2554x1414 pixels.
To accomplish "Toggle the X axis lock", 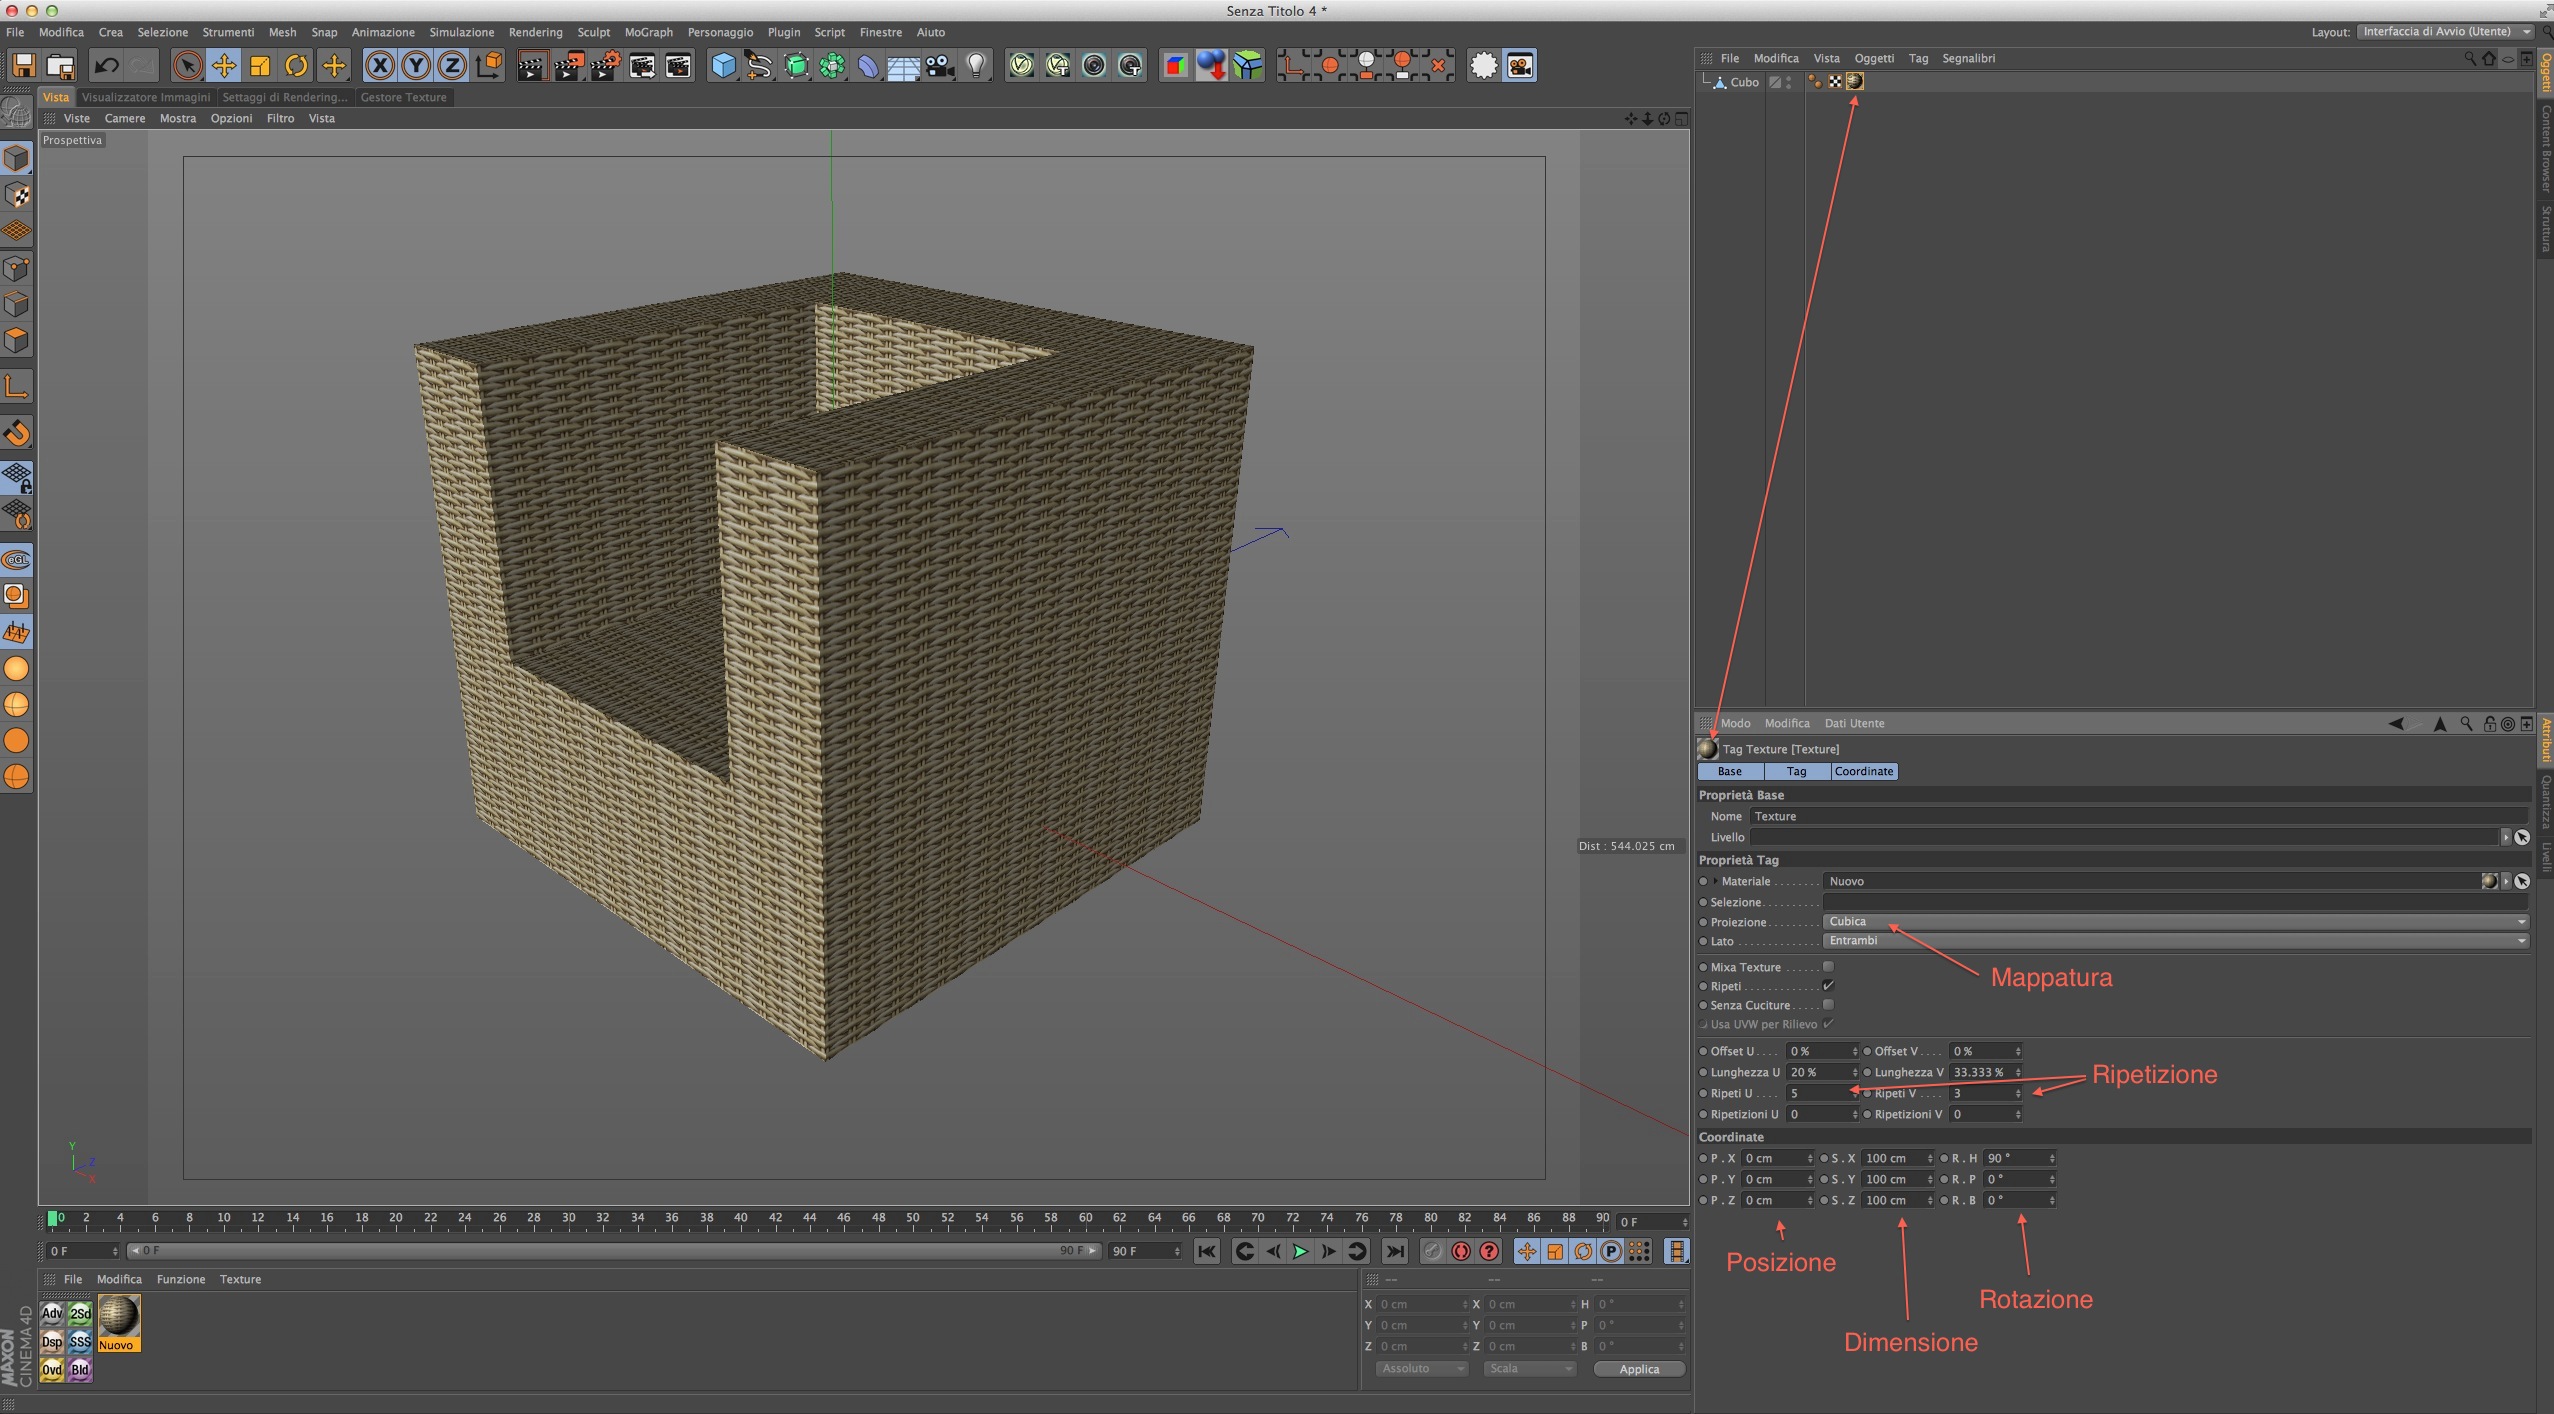I will click(x=379, y=66).
